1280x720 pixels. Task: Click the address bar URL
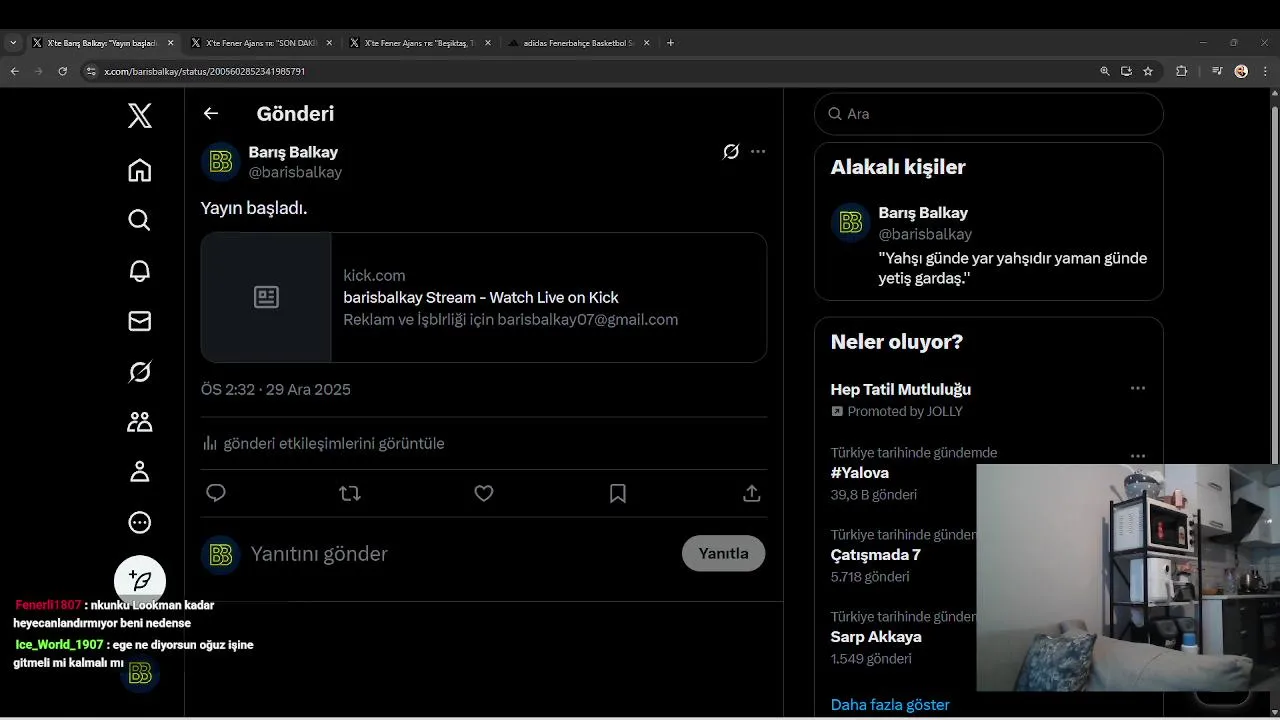205,72
